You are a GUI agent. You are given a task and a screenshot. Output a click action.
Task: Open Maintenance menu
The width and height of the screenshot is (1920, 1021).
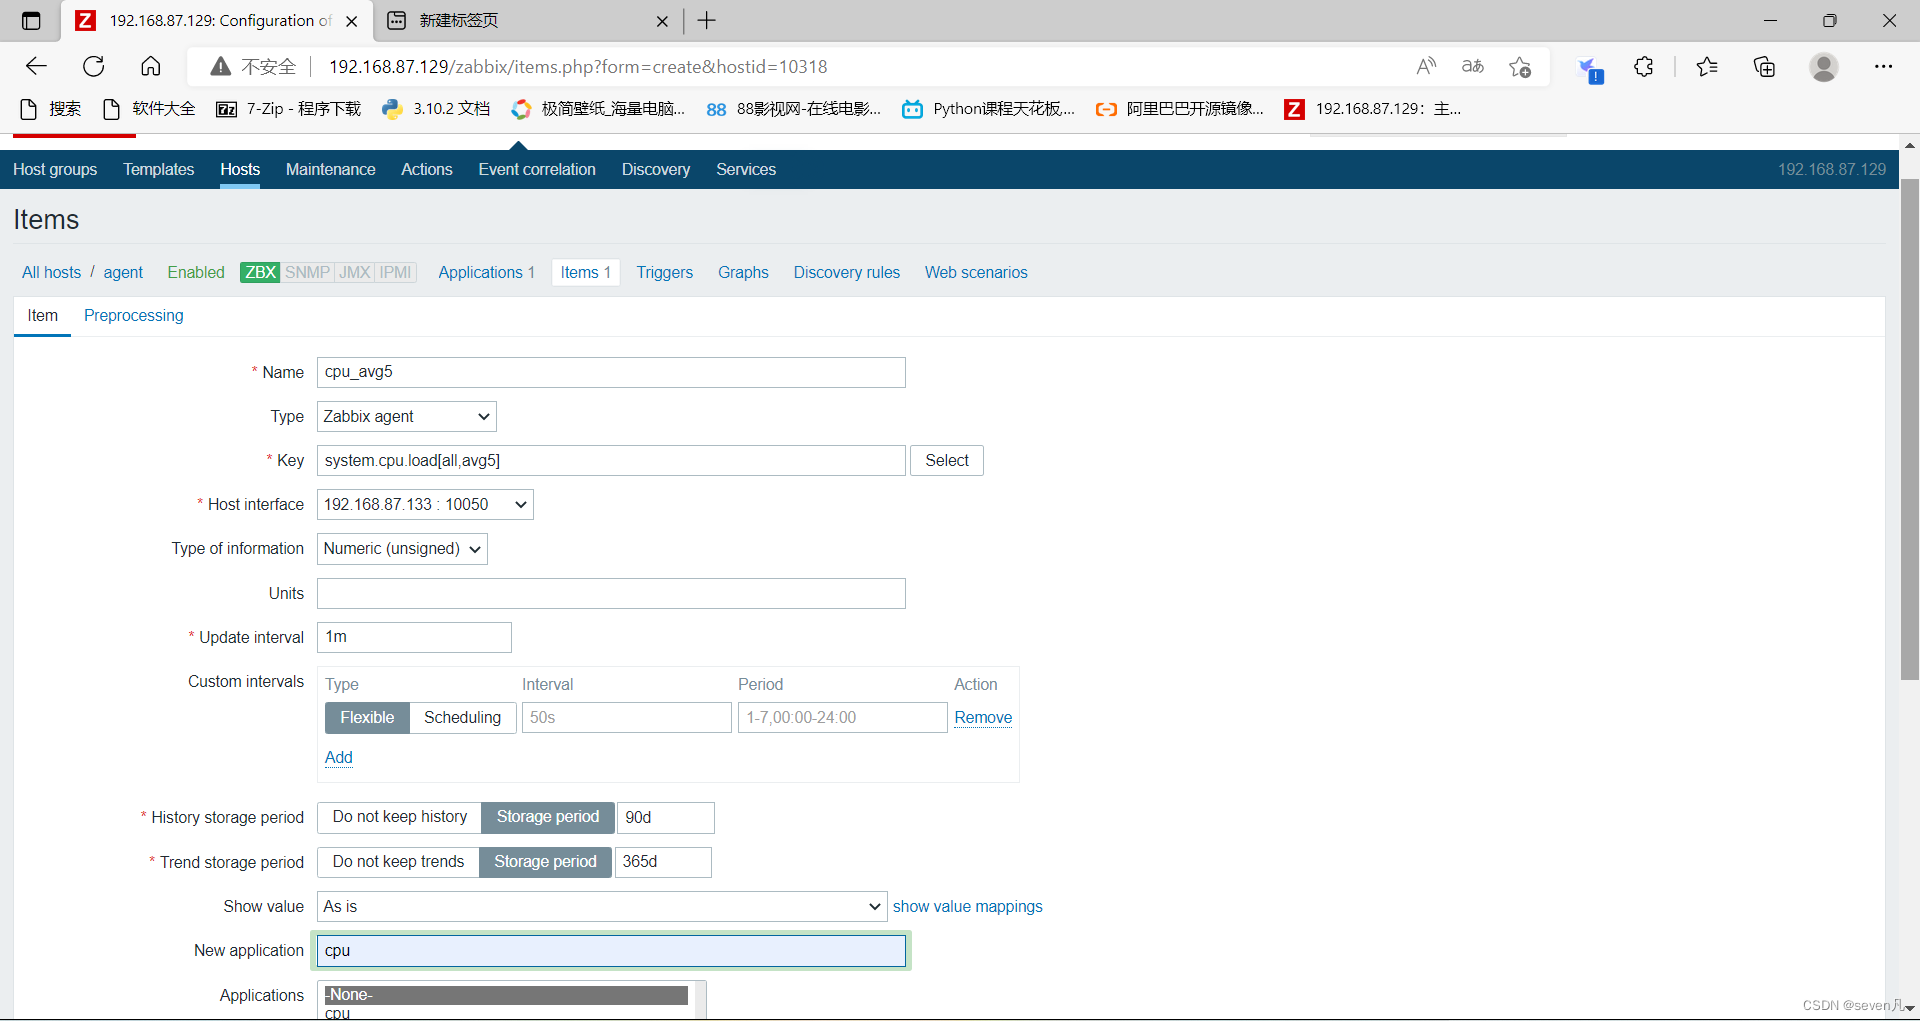pyautogui.click(x=331, y=170)
